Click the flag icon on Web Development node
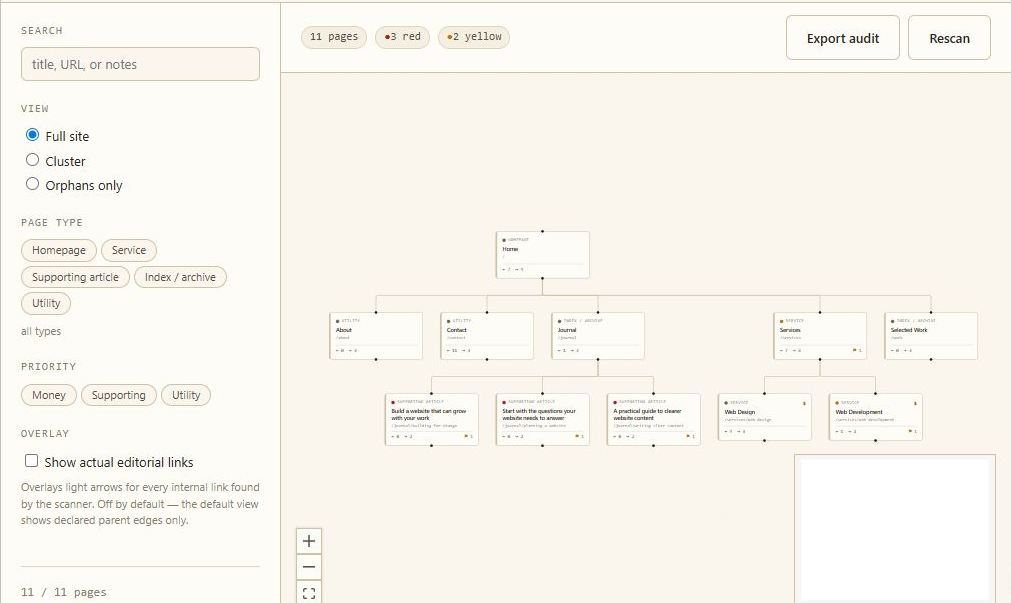Screen dimensions: 1011x603 [x=912, y=431]
